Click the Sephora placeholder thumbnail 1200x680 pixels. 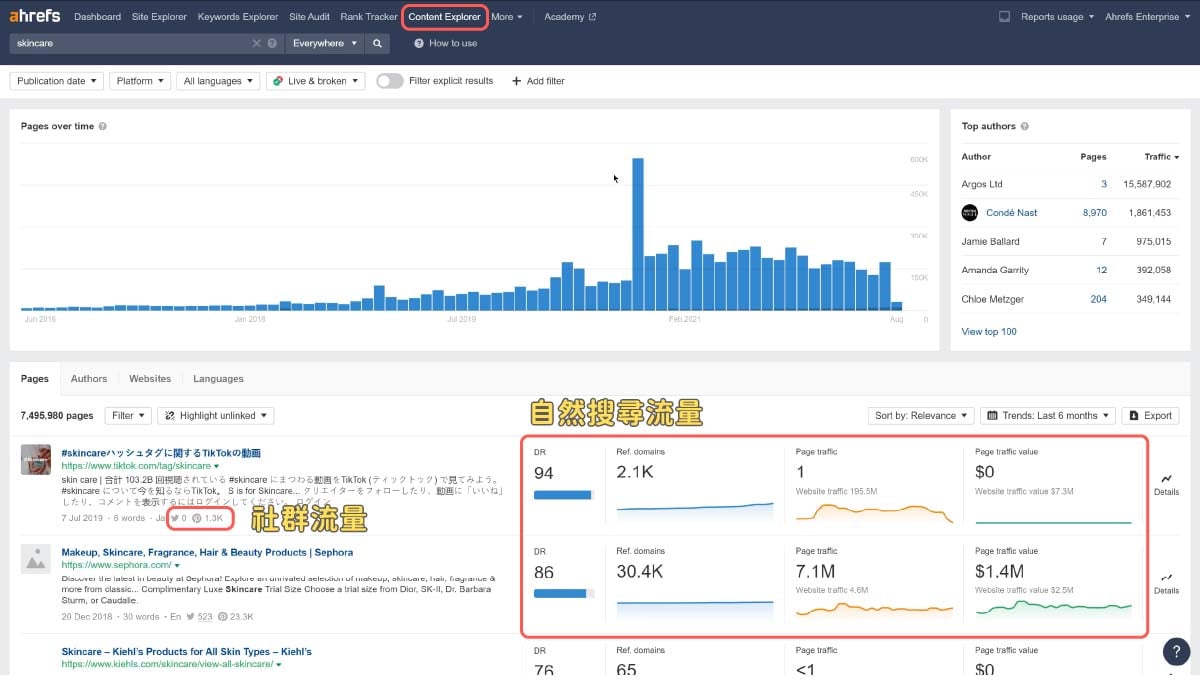[x=36, y=558]
